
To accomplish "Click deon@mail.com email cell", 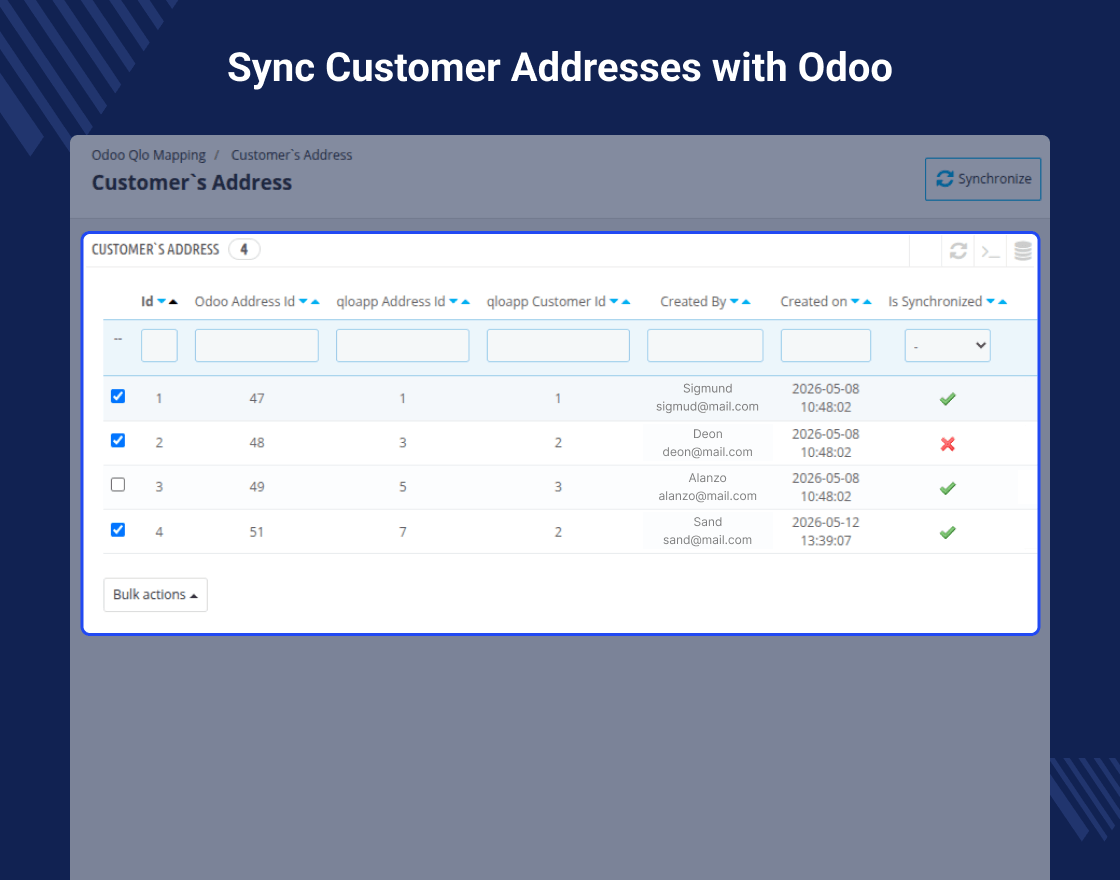I will coord(707,452).
